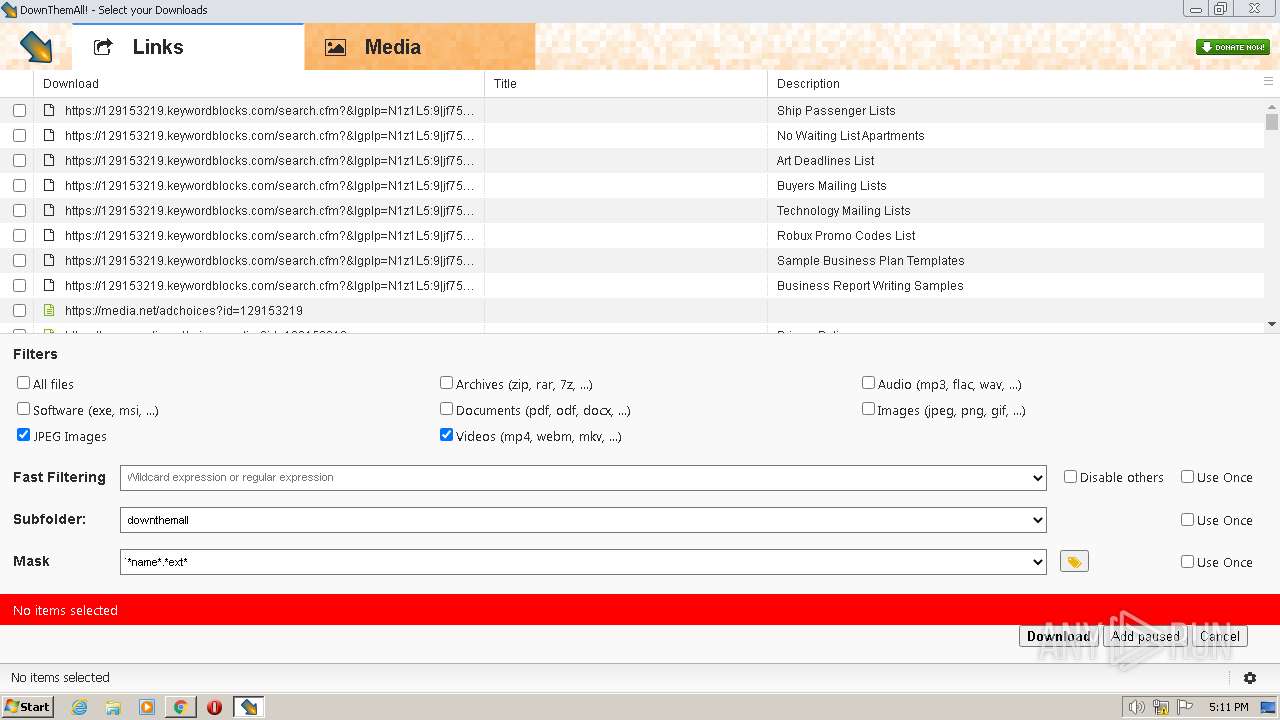Click the Download button
The image size is (1280, 720).
point(1058,636)
